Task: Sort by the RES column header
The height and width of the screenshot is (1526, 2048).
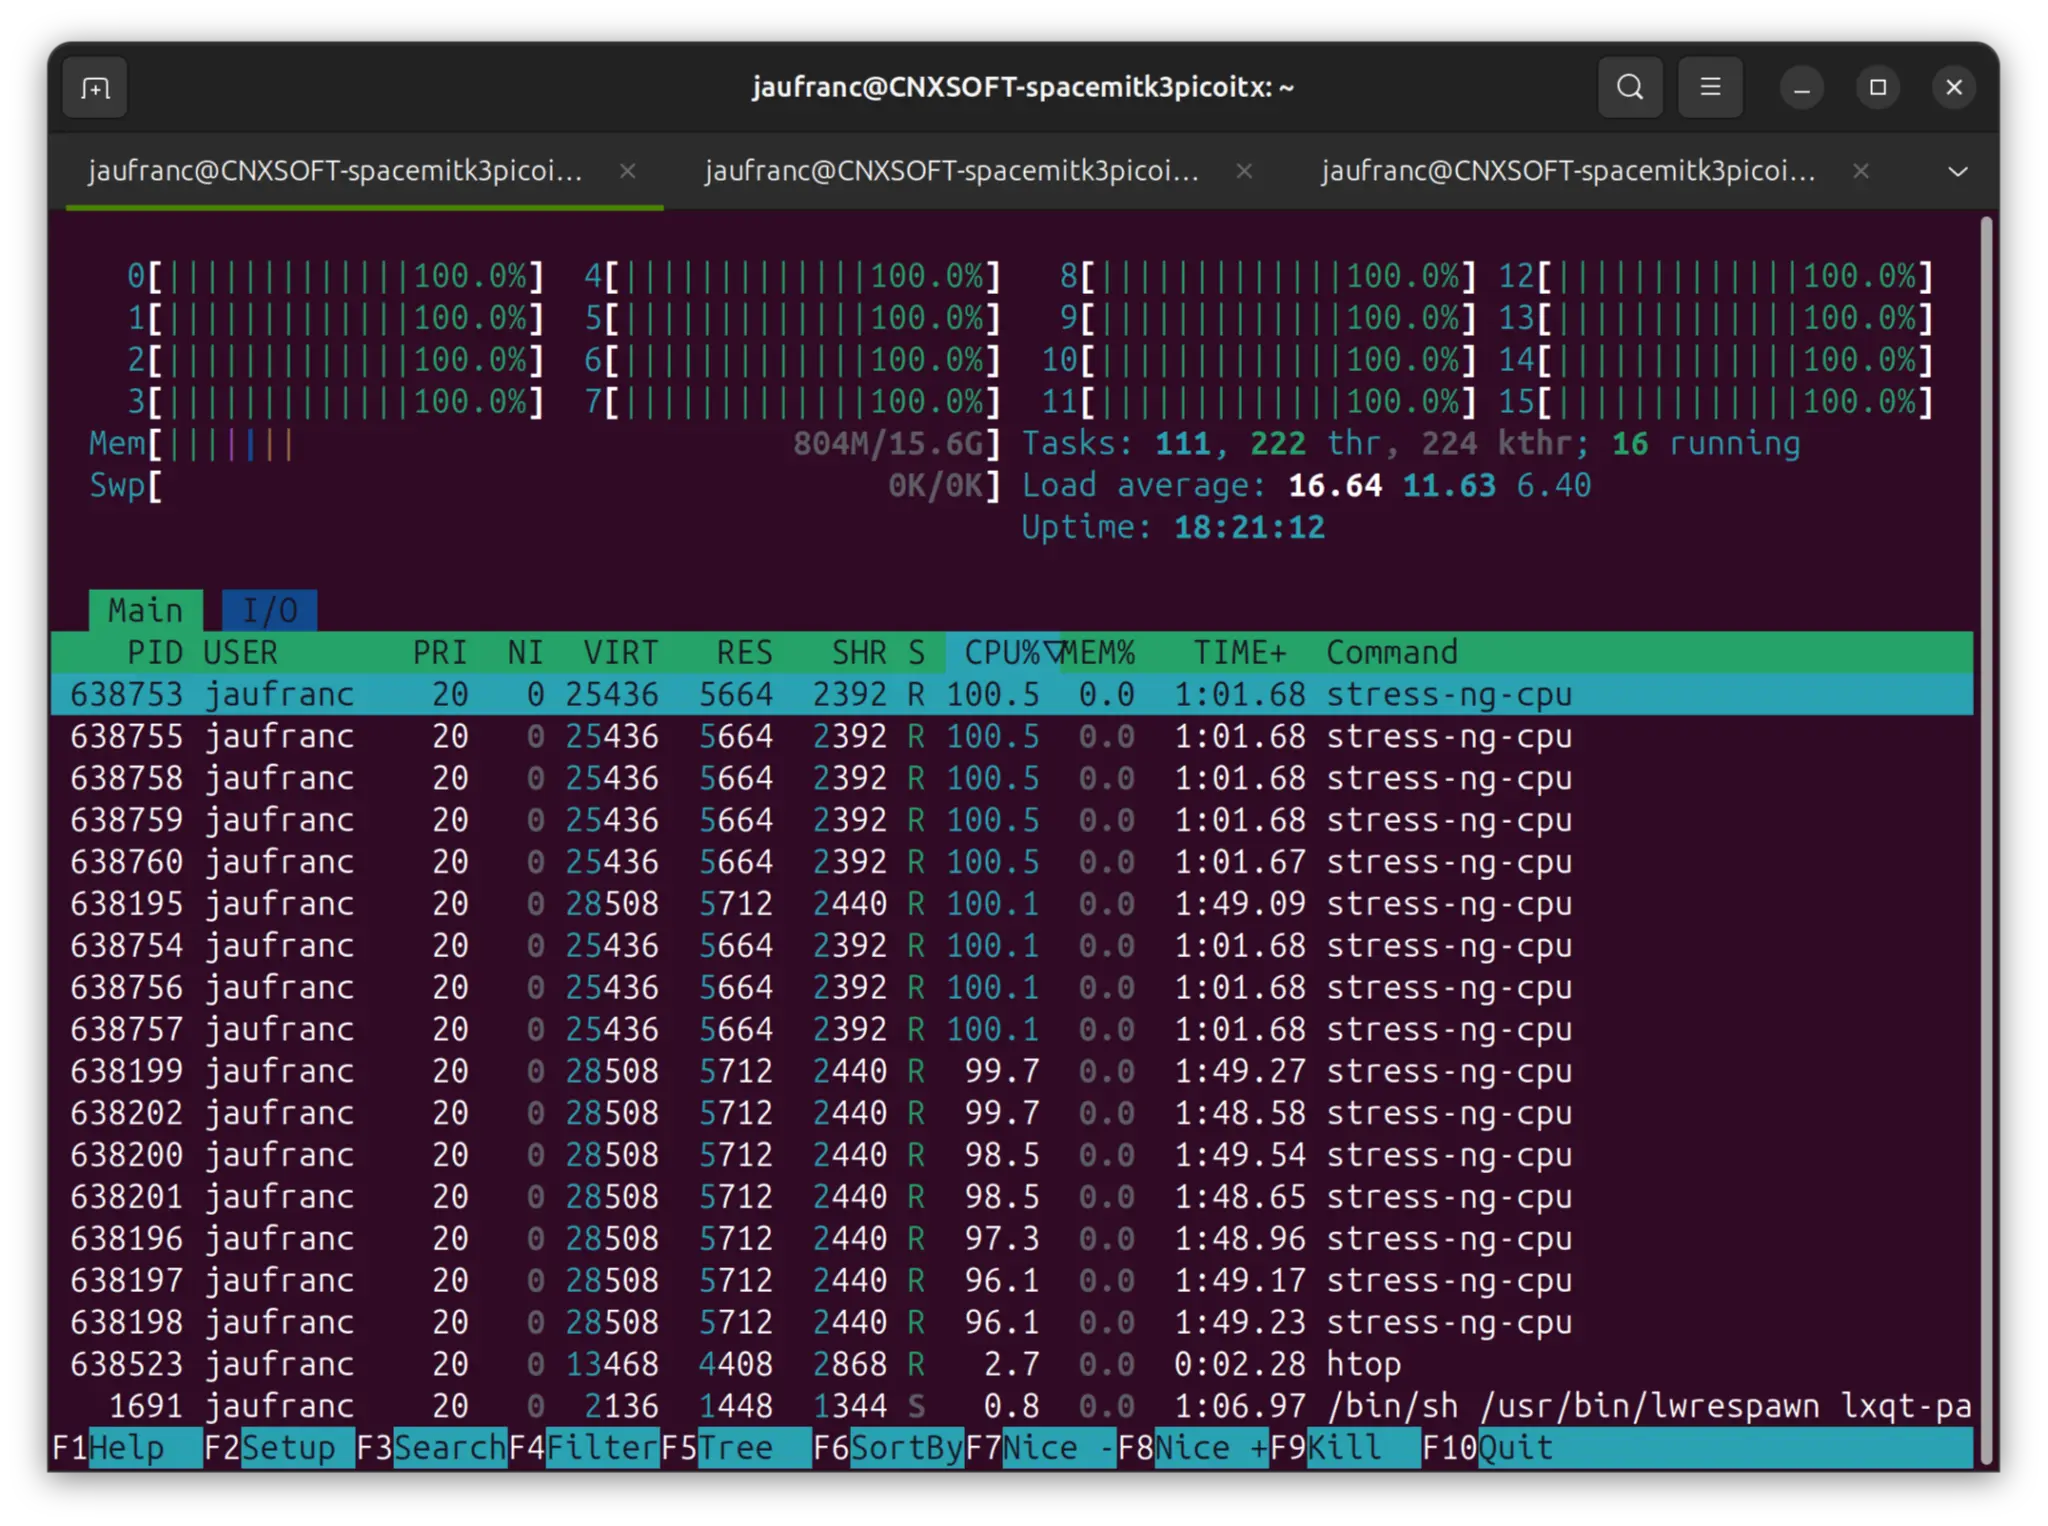Action: 744,653
